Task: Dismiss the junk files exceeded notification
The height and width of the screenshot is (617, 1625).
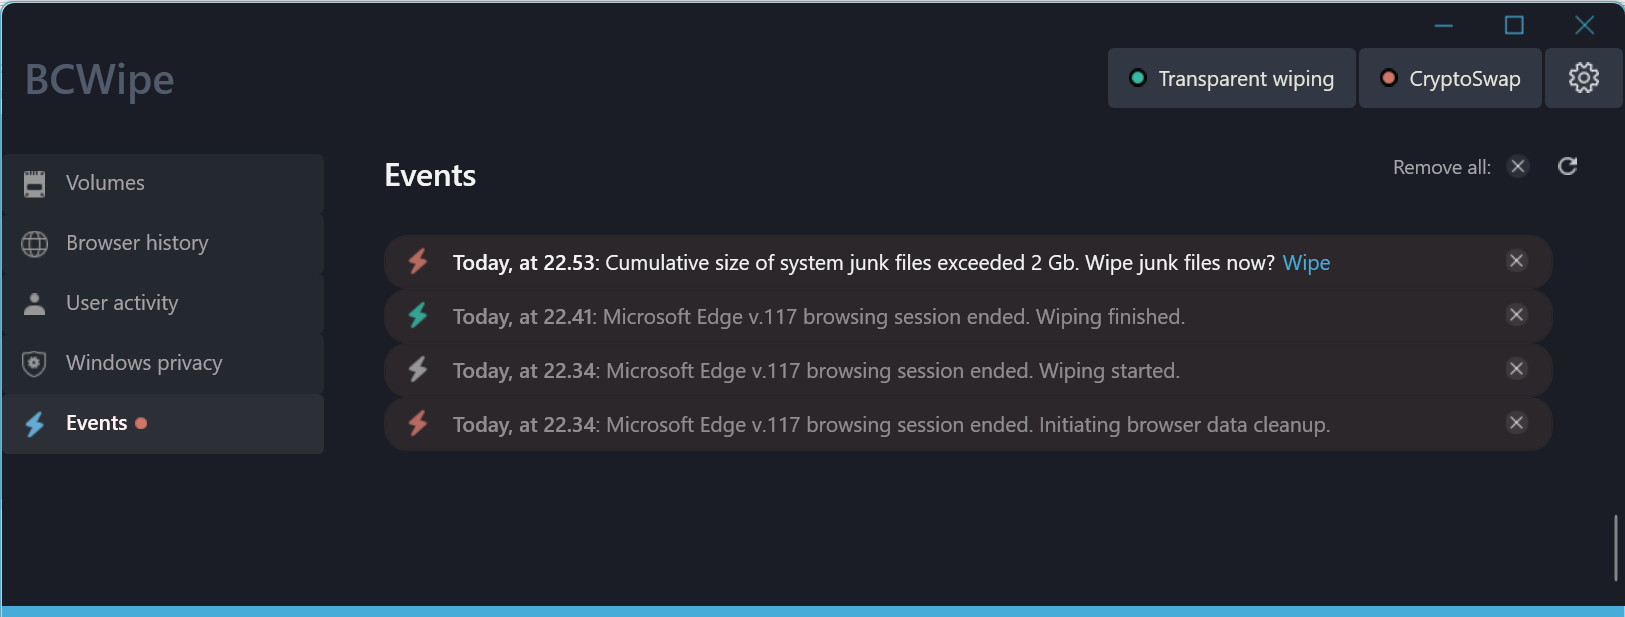Action: 1516,261
